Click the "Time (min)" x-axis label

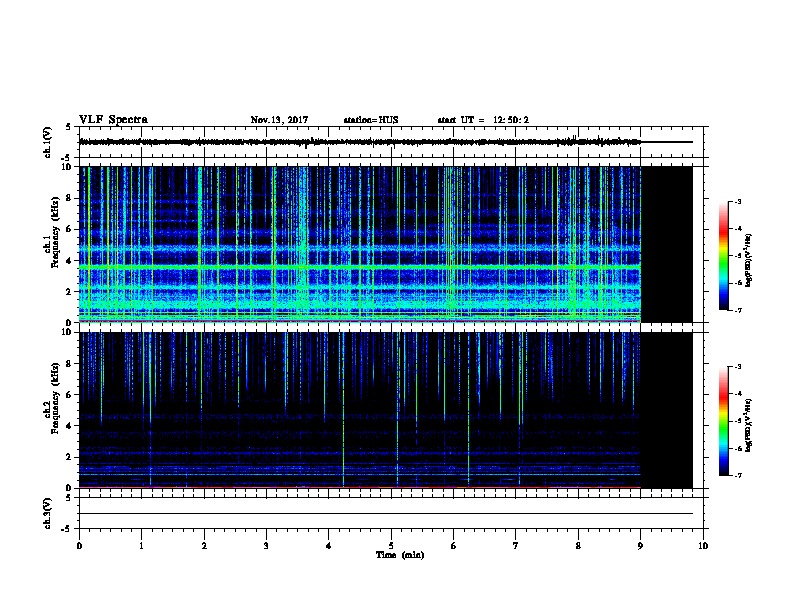coord(400,555)
